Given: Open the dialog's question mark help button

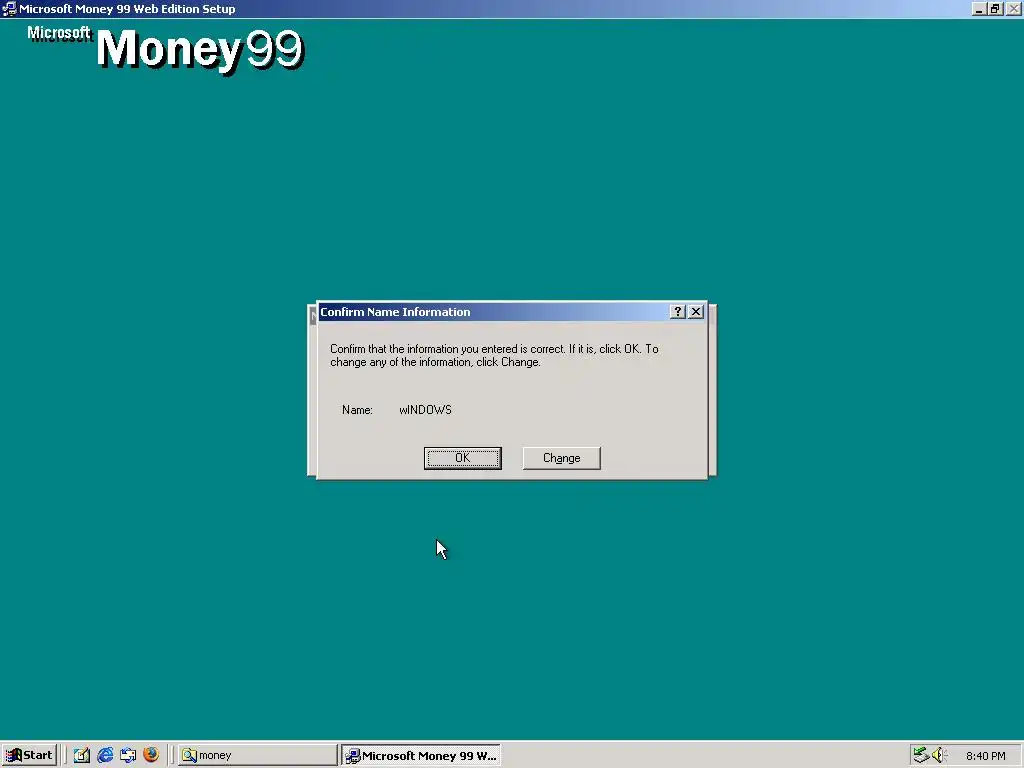Looking at the screenshot, I should pyautogui.click(x=677, y=312).
